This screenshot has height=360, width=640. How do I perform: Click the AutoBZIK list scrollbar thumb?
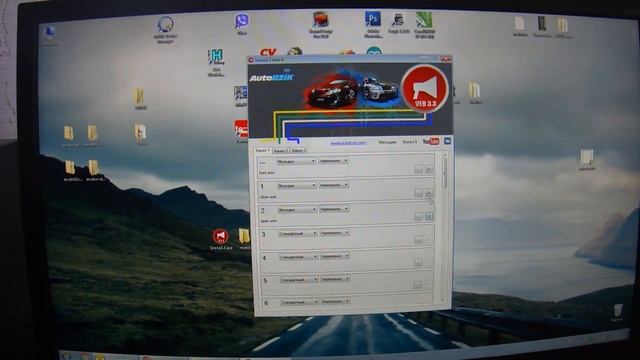coord(444,173)
